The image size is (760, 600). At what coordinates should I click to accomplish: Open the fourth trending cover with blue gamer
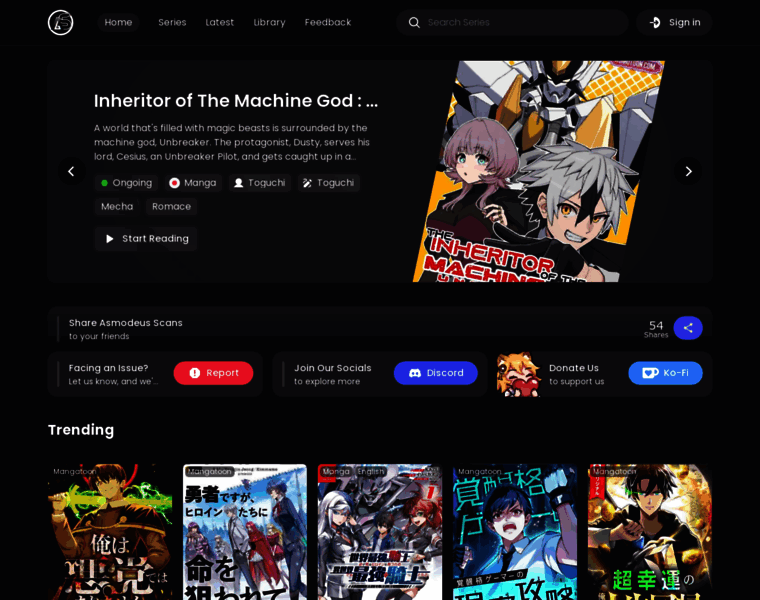point(515,532)
